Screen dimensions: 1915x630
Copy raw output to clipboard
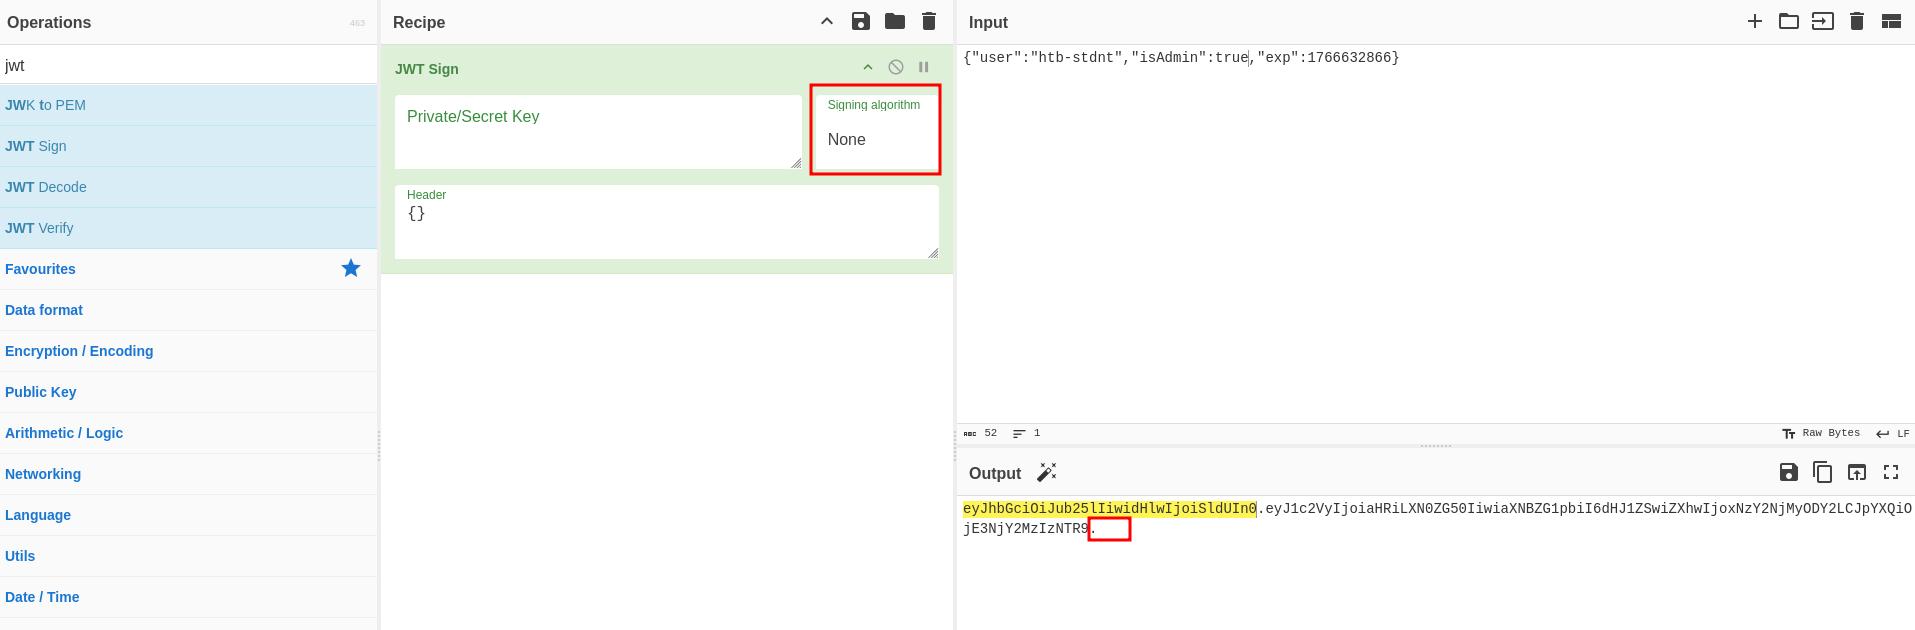(x=1822, y=472)
